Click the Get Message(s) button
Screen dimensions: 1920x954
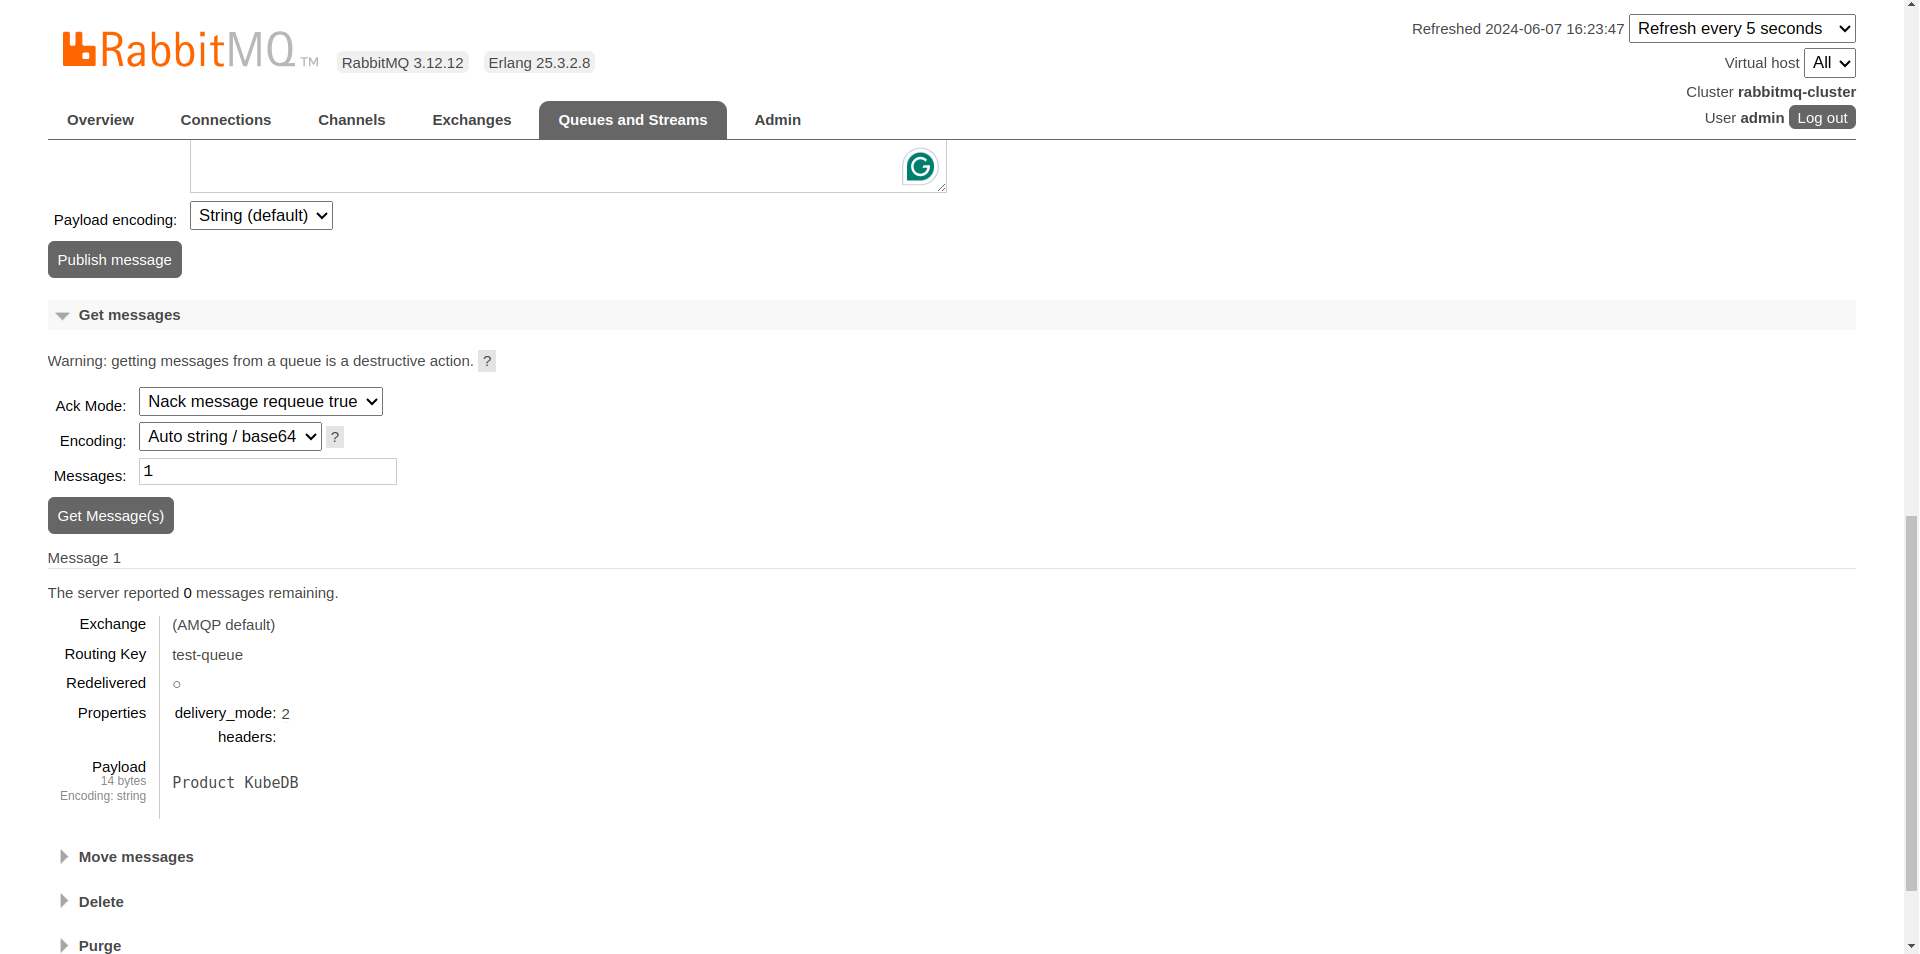[111, 516]
